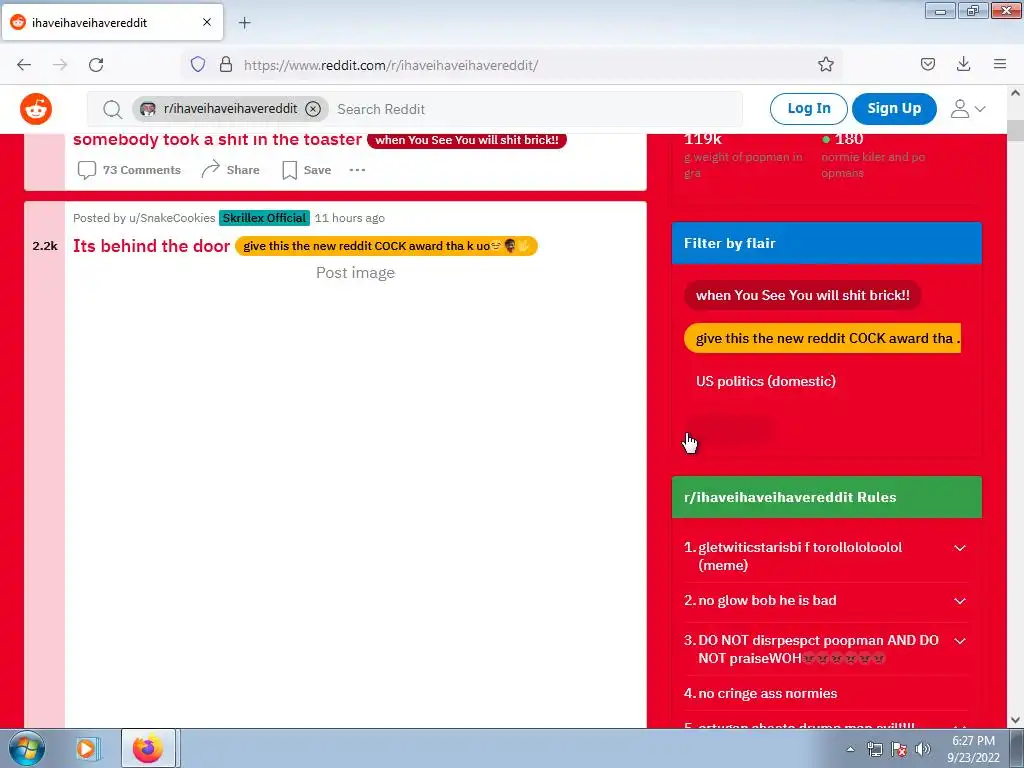The height and width of the screenshot is (768, 1024).
Task: Click the 2.2k vote score
Action: (x=45, y=246)
